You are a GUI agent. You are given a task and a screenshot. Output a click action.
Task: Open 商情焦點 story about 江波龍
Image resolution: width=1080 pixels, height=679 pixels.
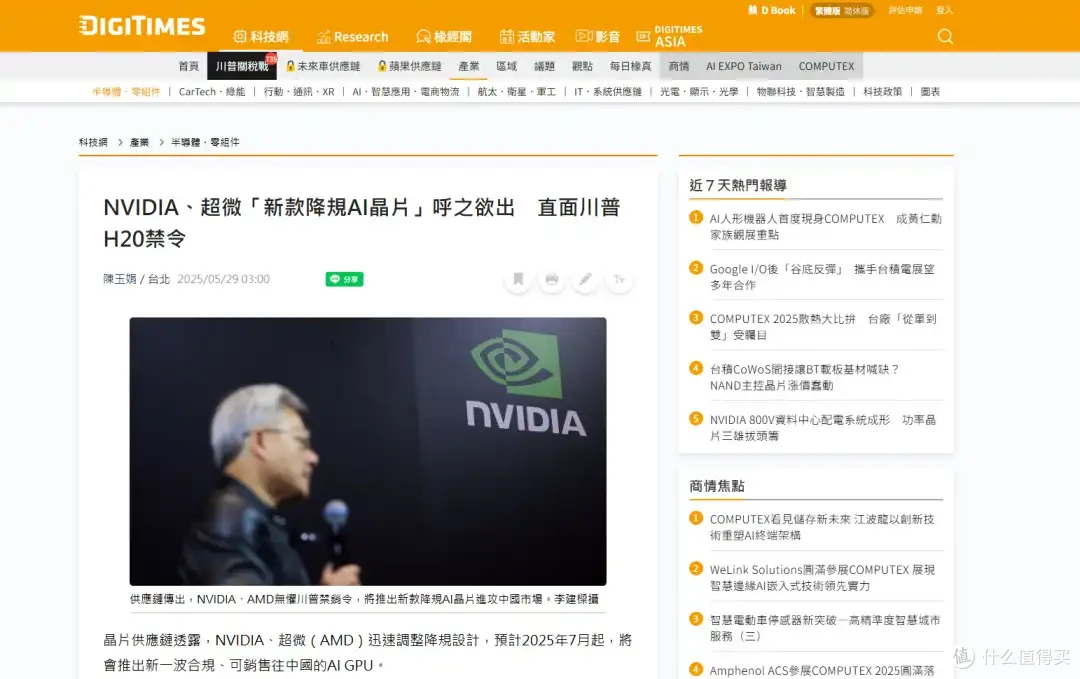(822, 527)
